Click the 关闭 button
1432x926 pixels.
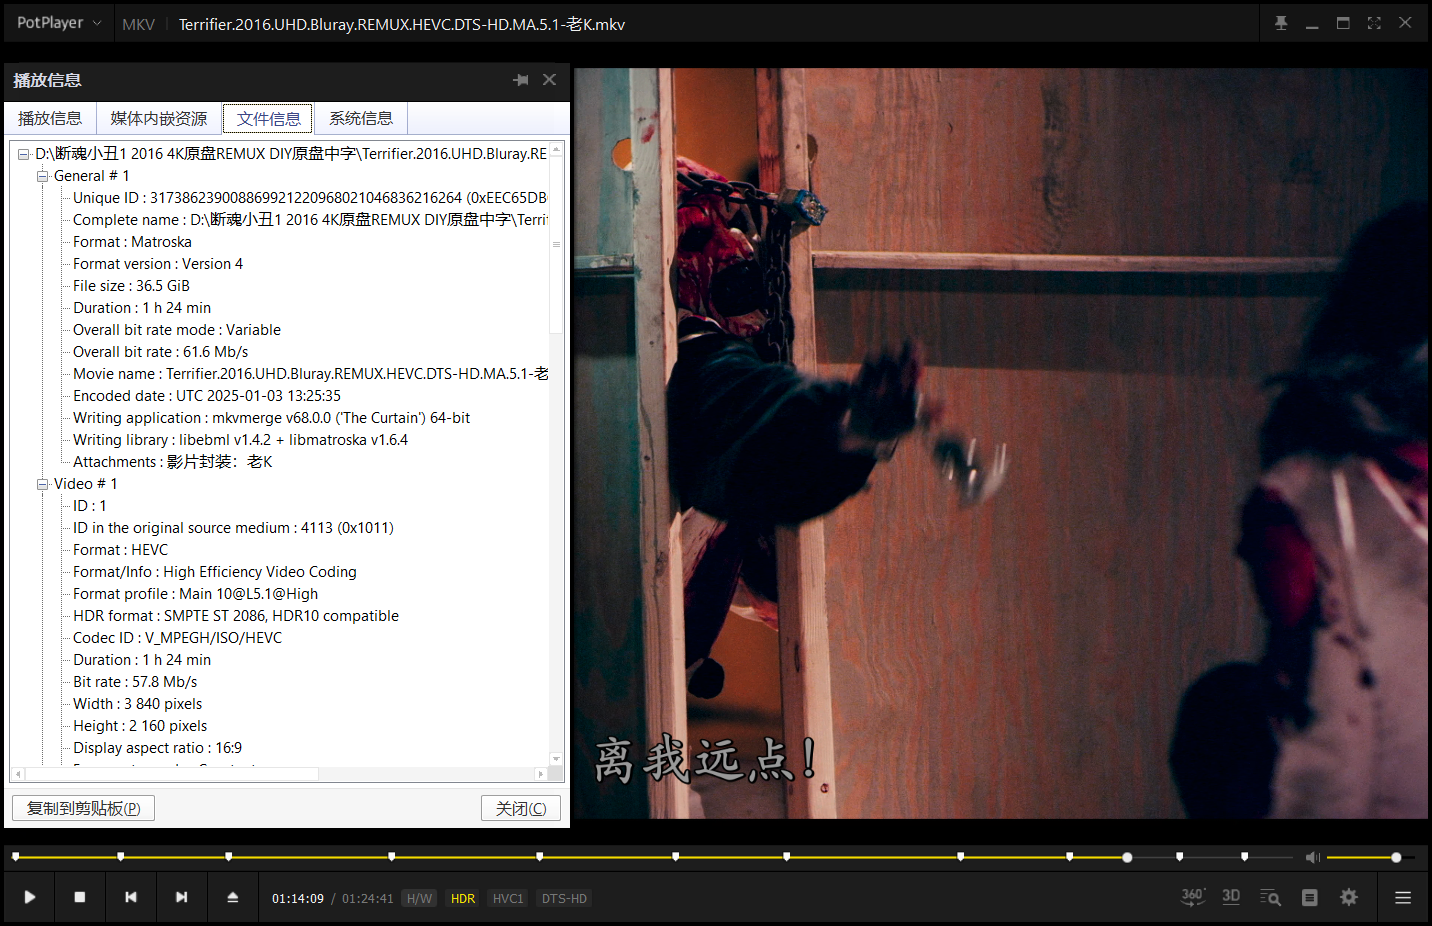[521, 808]
